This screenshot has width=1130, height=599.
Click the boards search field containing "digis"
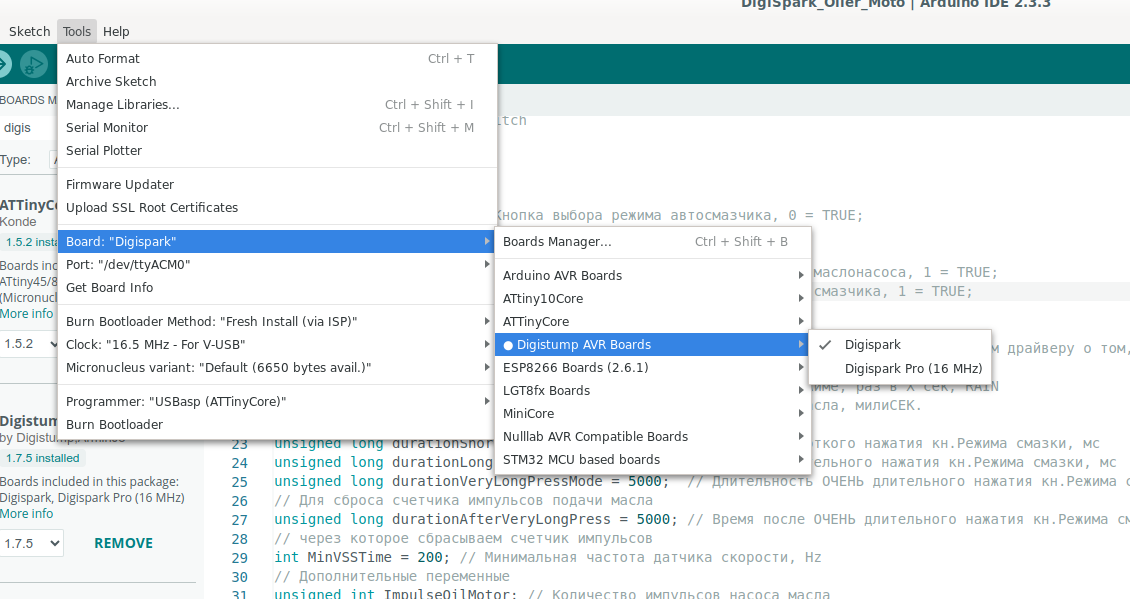(x=29, y=128)
